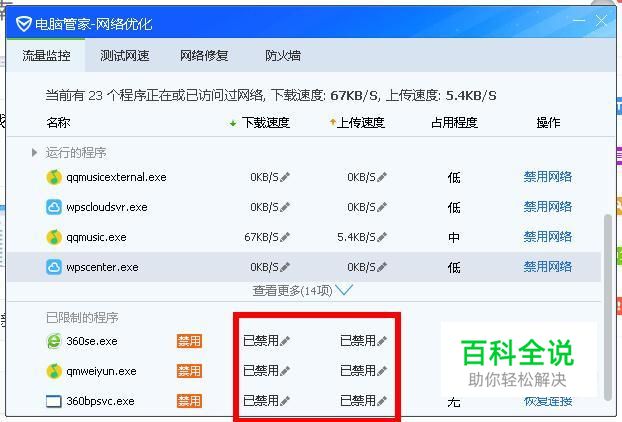
Task: Edit upload limit for qqmusicexternal.exe
Action: click(x=382, y=177)
